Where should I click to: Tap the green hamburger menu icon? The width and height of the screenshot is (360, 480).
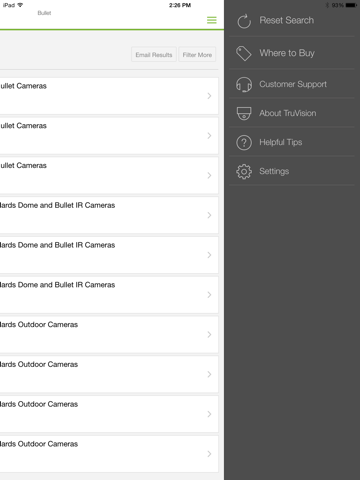212,20
